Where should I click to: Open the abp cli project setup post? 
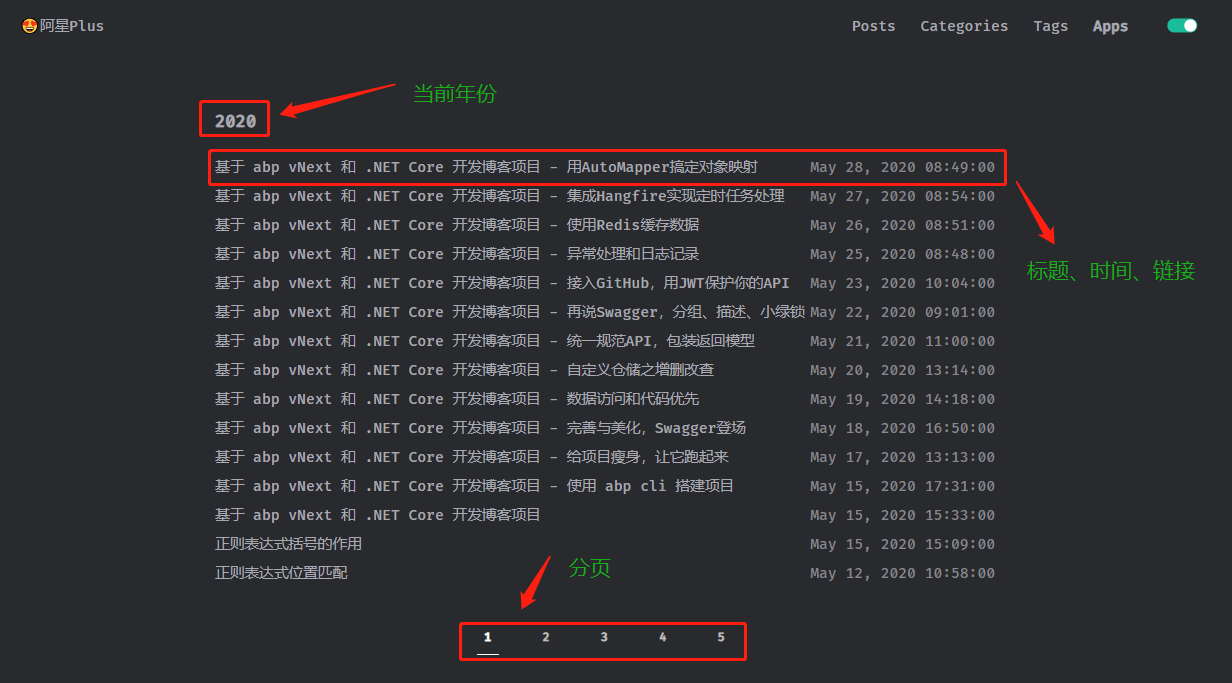(x=474, y=486)
